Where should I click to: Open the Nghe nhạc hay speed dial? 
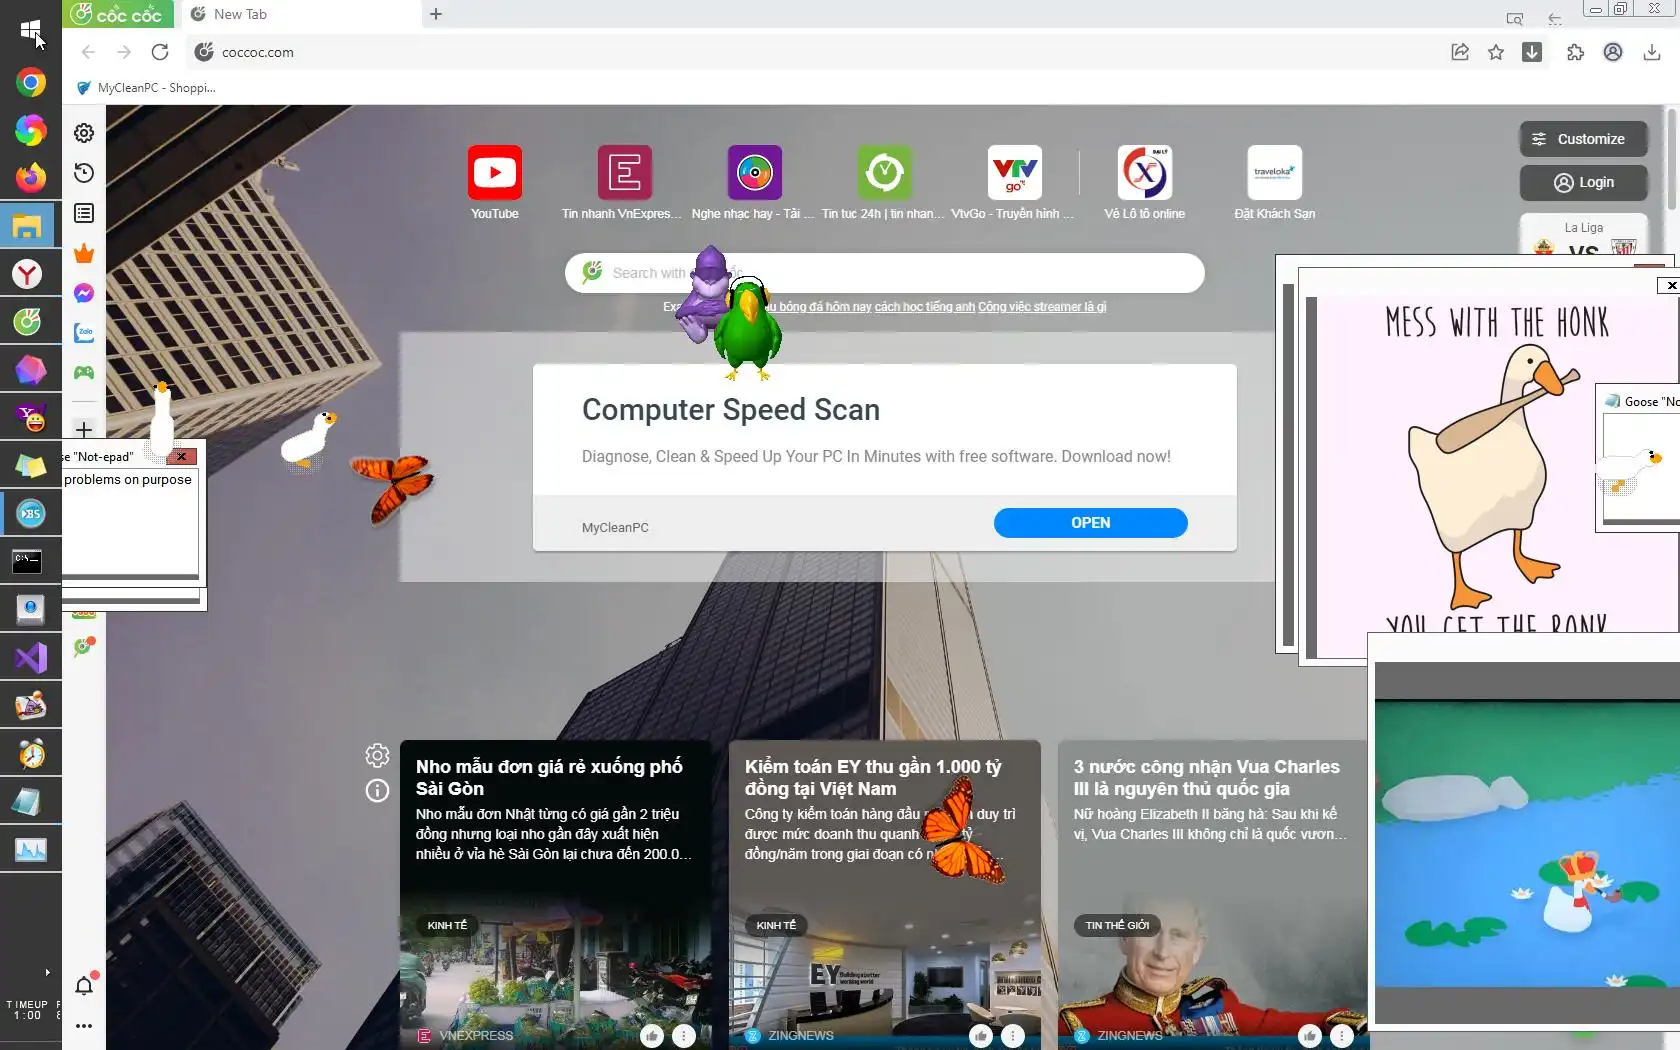pyautogui.click(x=754, y=183)
